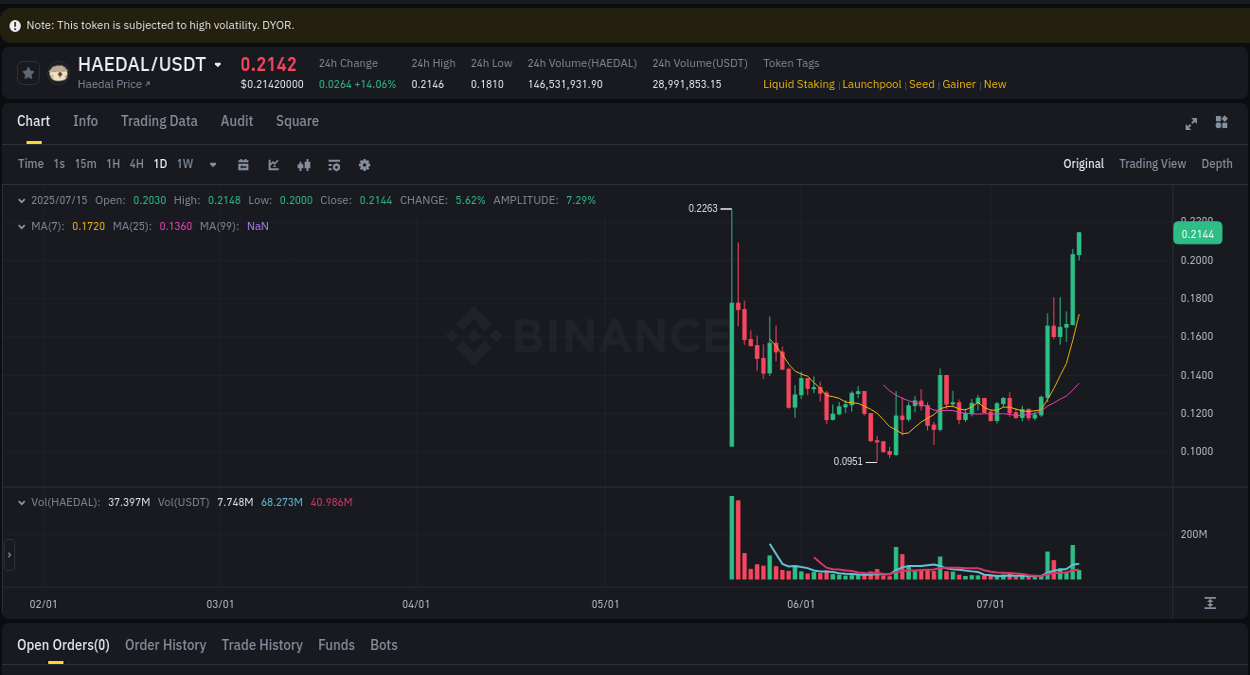The width and height of the screenshot is (1250, 675).
Task: Open the chart settings gear icon
Action: coord(364,164)
